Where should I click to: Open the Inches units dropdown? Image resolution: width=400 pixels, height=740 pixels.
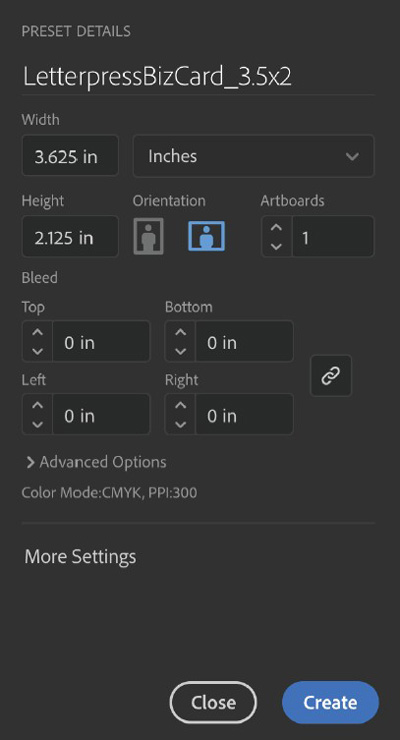254,156
